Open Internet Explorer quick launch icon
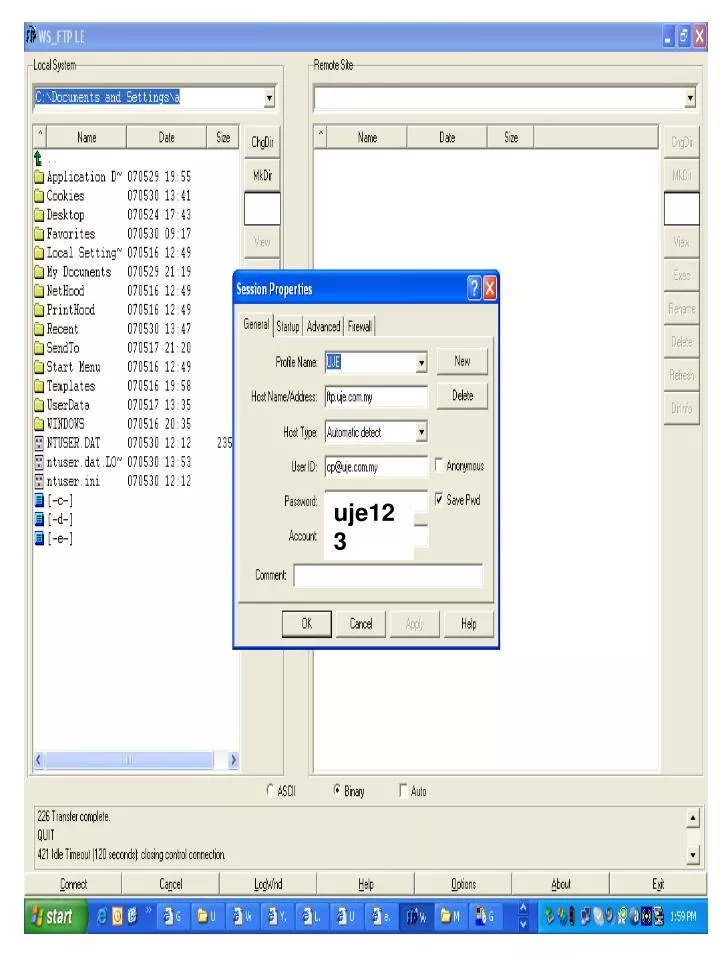Viewport: 720px width, 960px height. coord(102,916)
